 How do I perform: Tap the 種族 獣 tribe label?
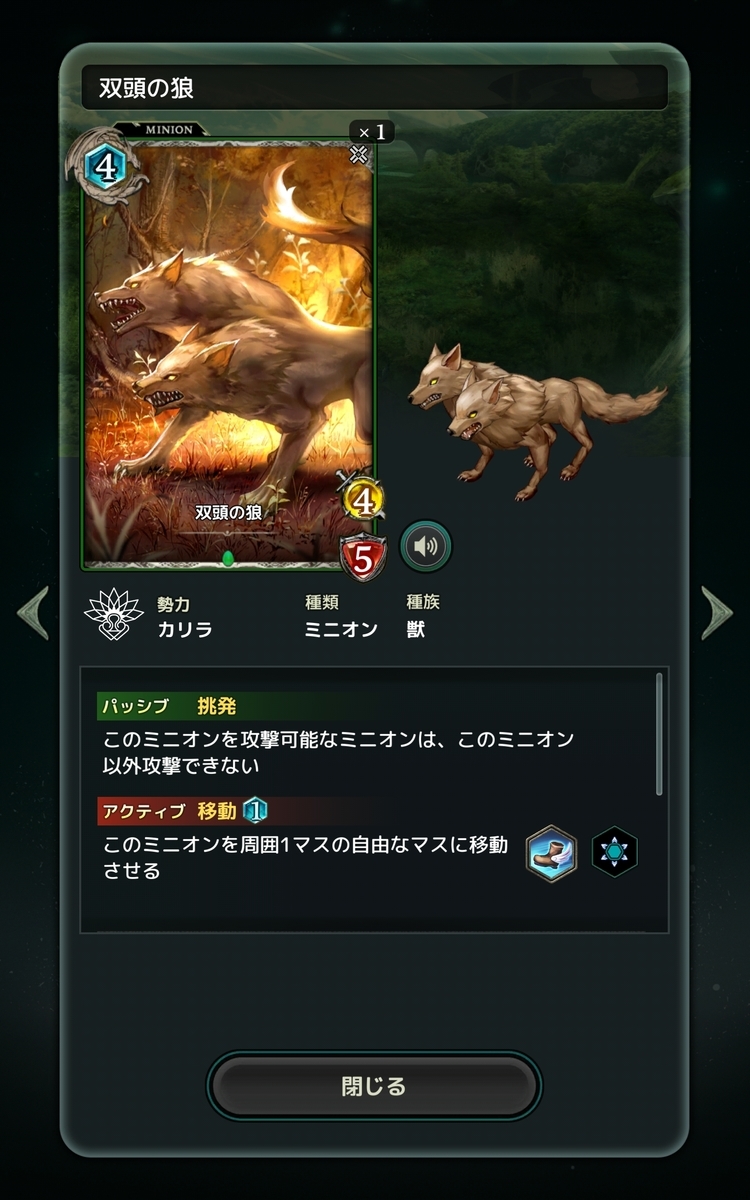(x=423, y=616)
